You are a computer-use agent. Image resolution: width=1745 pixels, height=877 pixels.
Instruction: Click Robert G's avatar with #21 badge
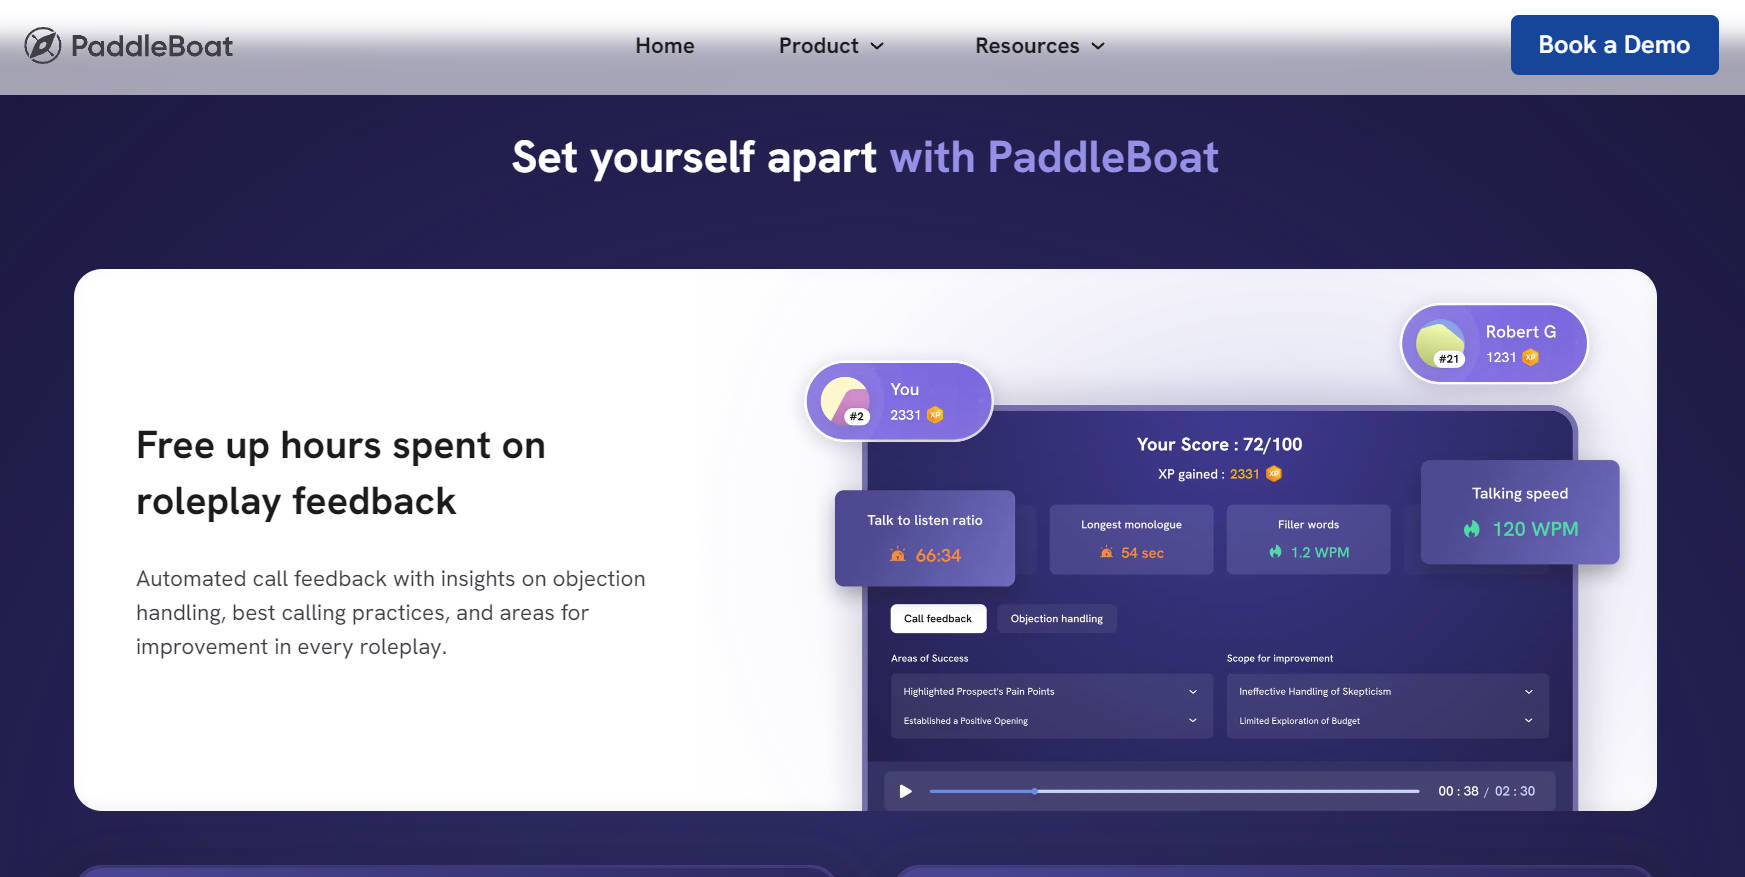(1441, 344)
